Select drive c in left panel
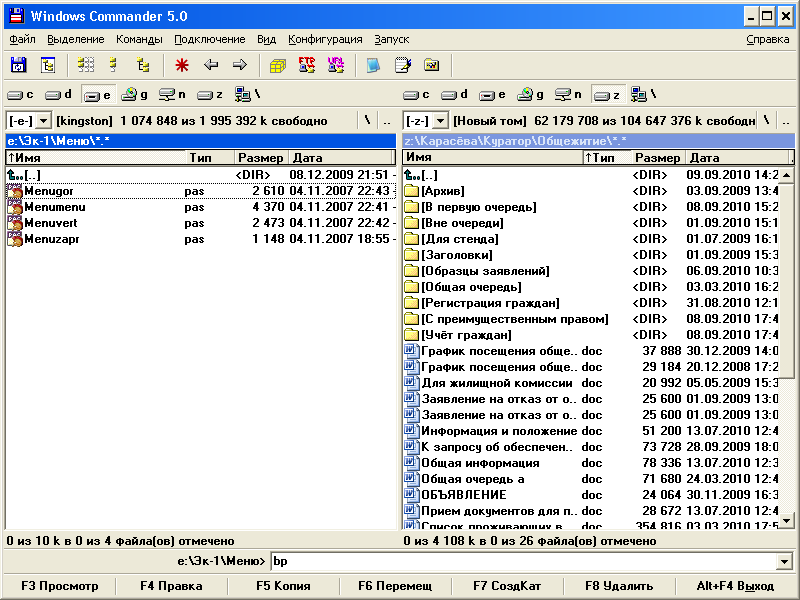The width and height of the screenshot is (800, 600). pos(20,94)
